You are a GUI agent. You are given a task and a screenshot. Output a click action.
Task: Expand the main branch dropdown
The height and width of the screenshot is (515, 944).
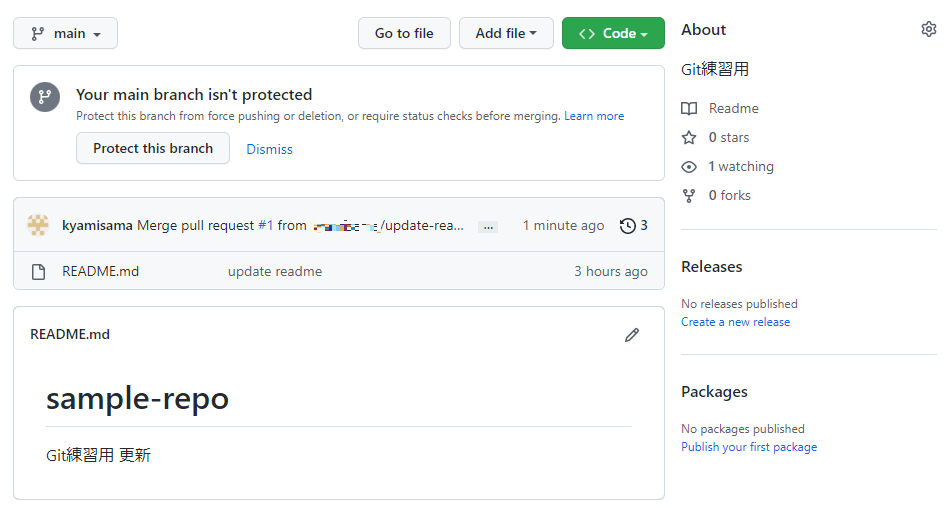coord(65,33)
